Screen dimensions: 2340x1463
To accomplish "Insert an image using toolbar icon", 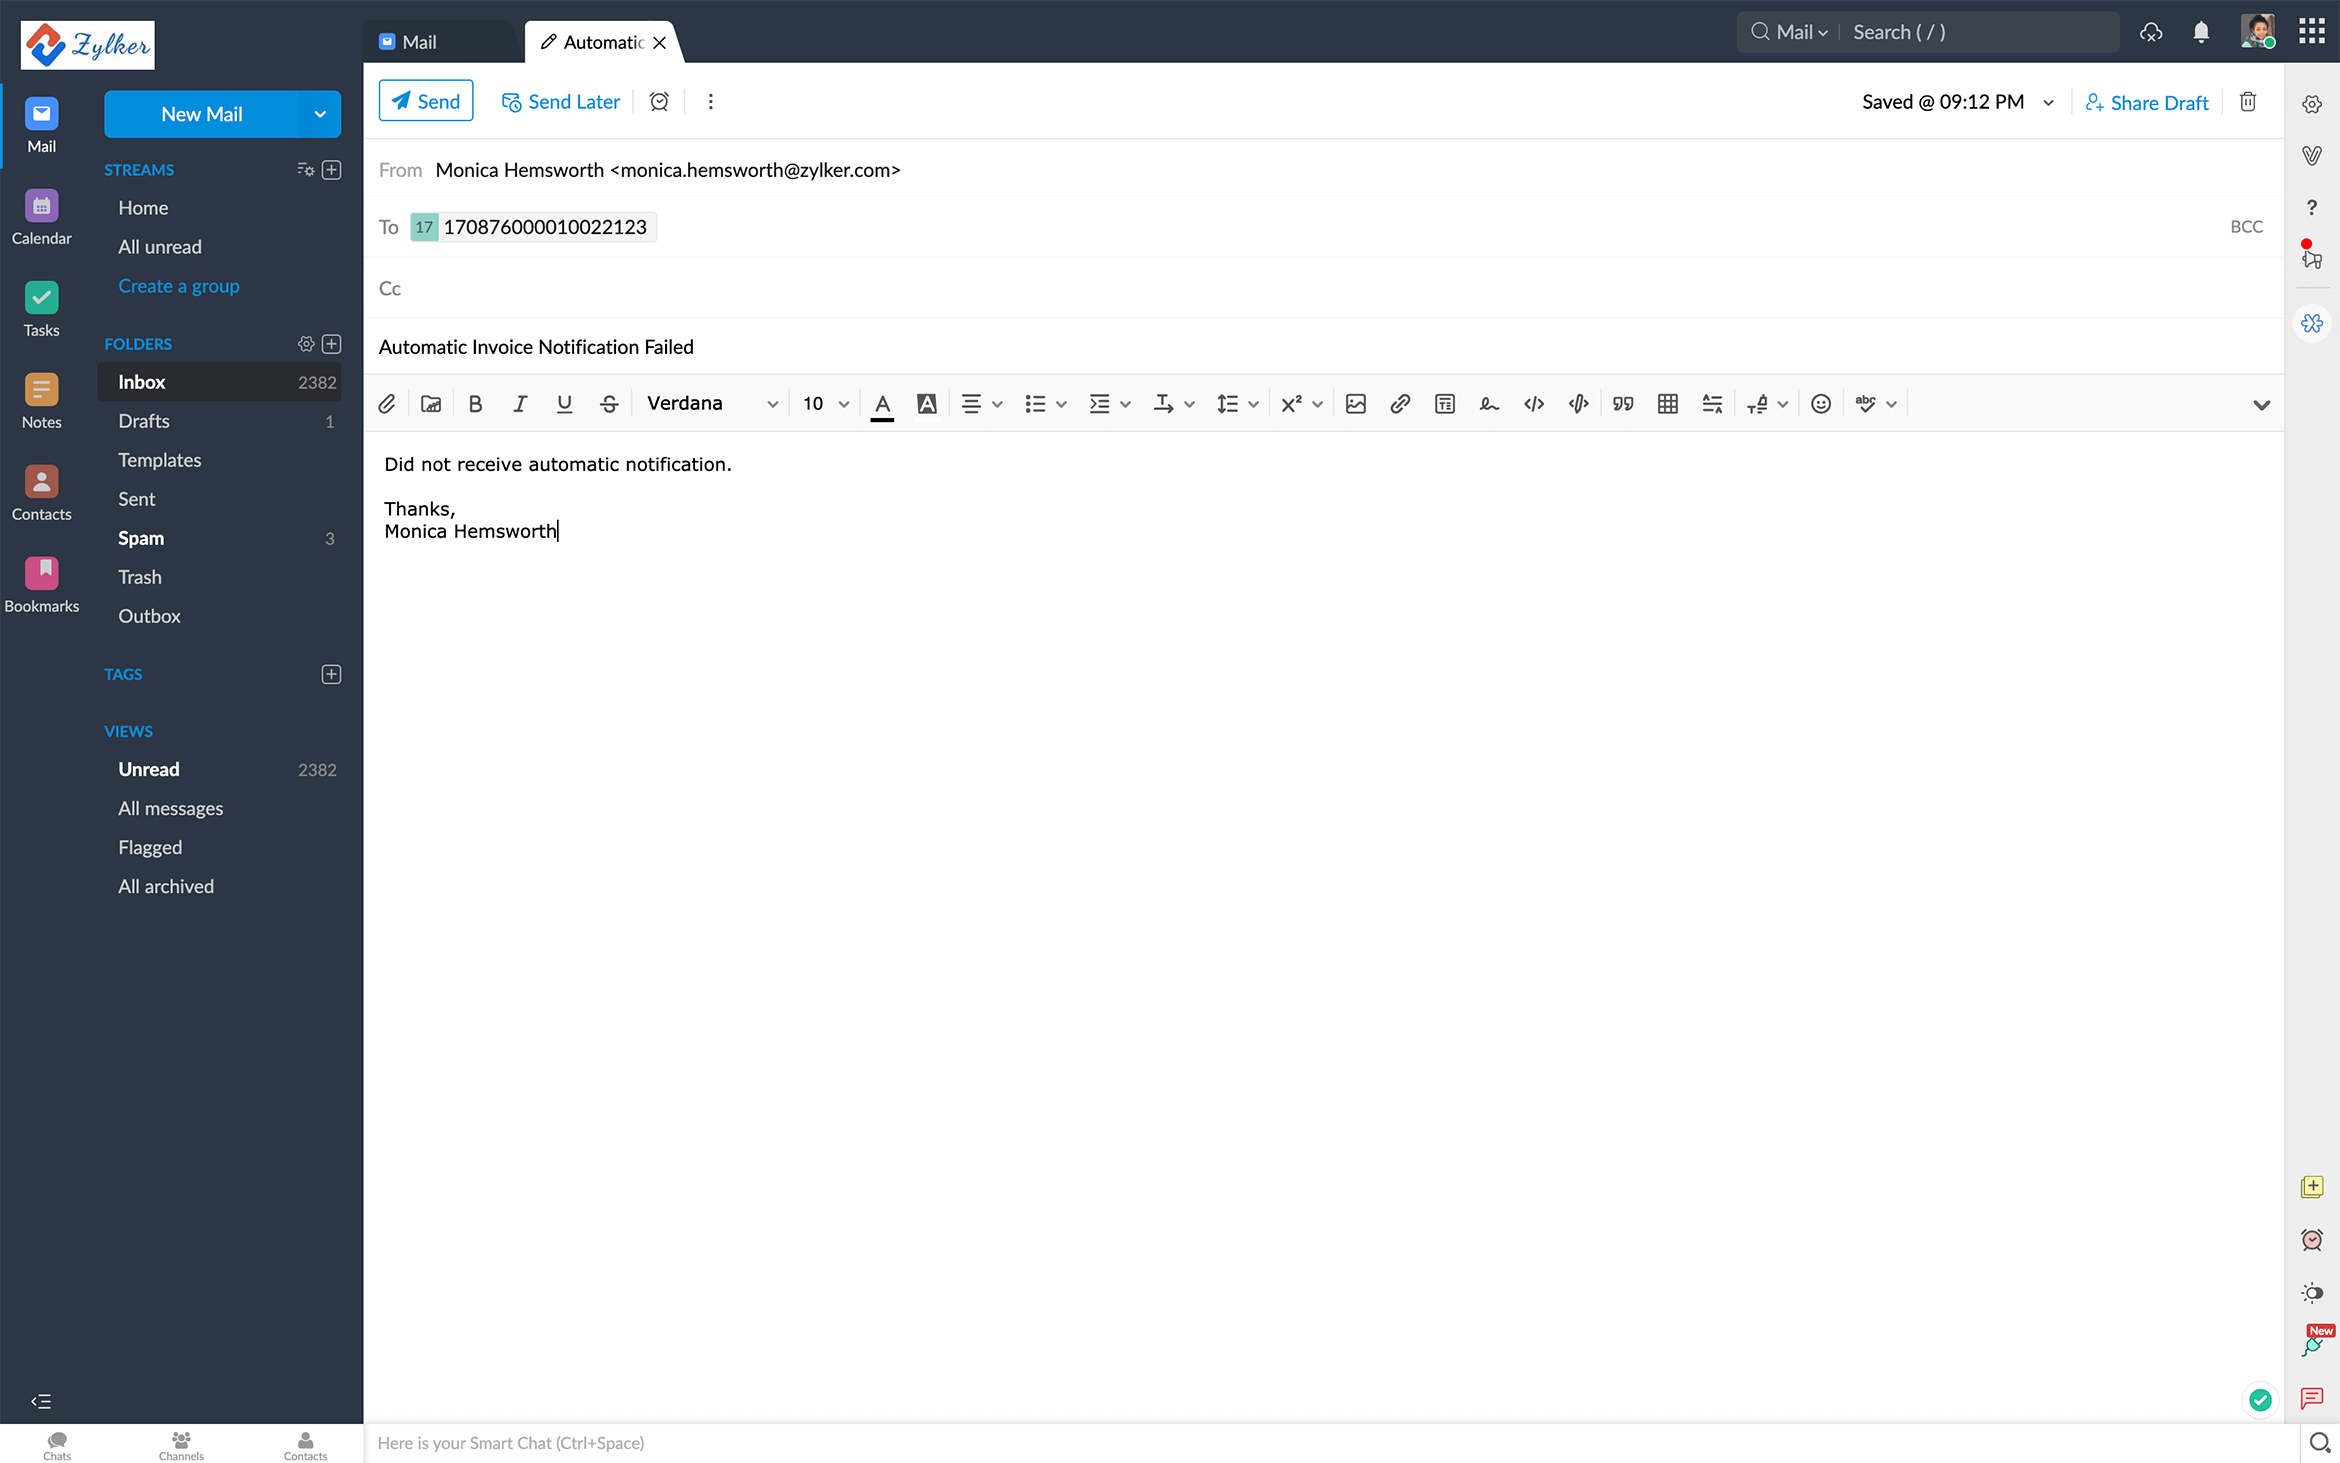I will coord(1355,404).
